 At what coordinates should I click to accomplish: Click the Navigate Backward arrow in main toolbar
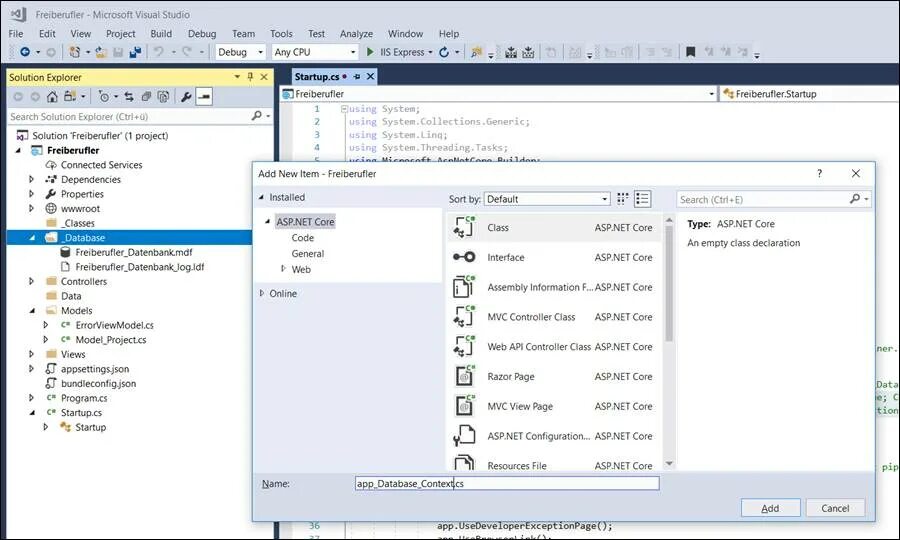tap(25, 52)
